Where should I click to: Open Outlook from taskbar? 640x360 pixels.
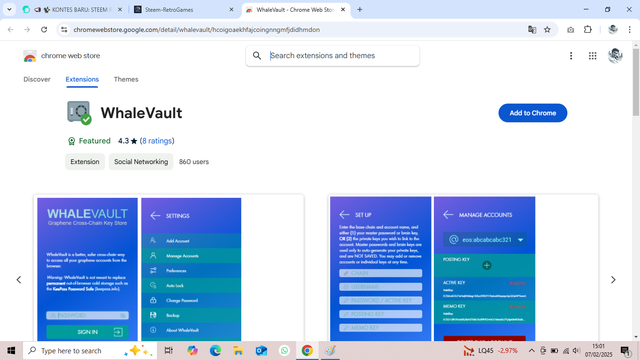(x=261, y=351)
